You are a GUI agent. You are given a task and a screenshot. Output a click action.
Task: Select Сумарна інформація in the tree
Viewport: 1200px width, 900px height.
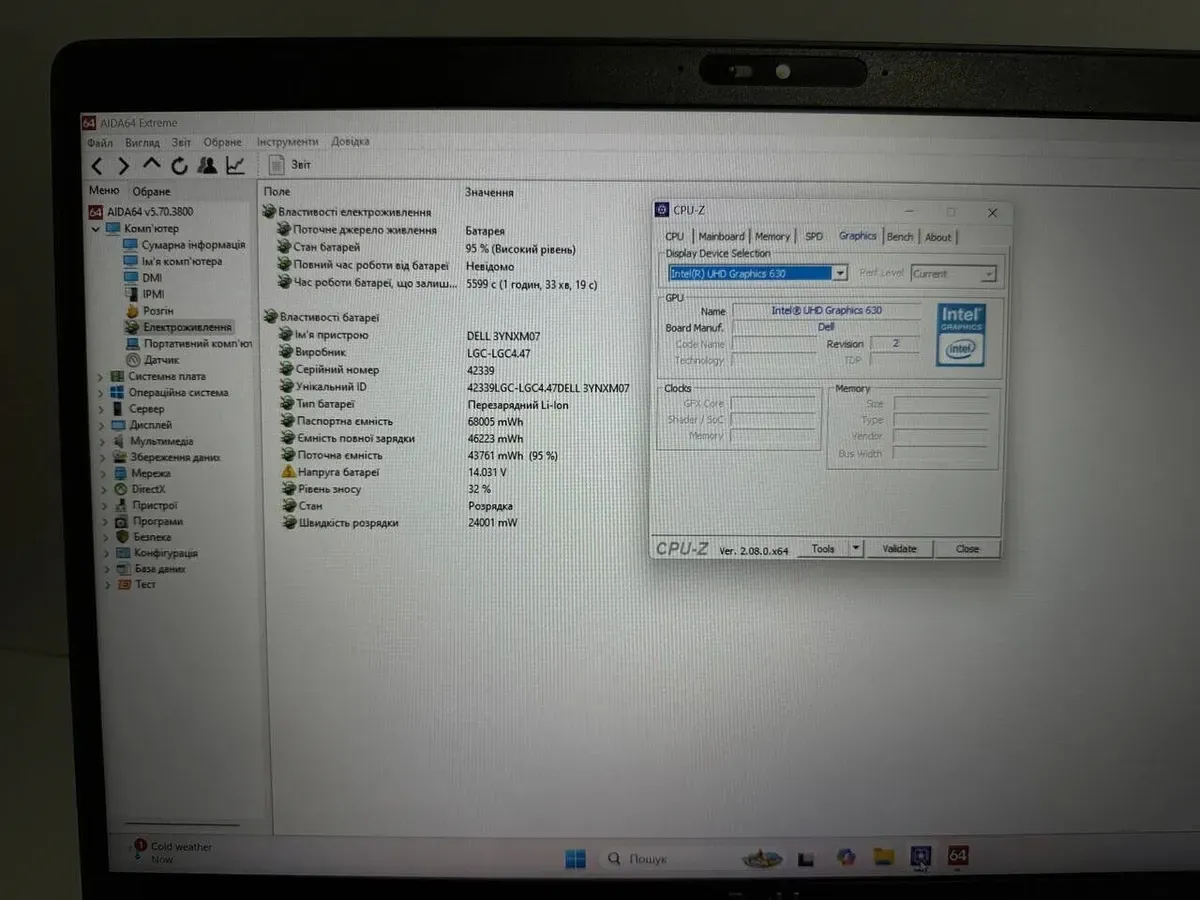[x=192, y=245]
